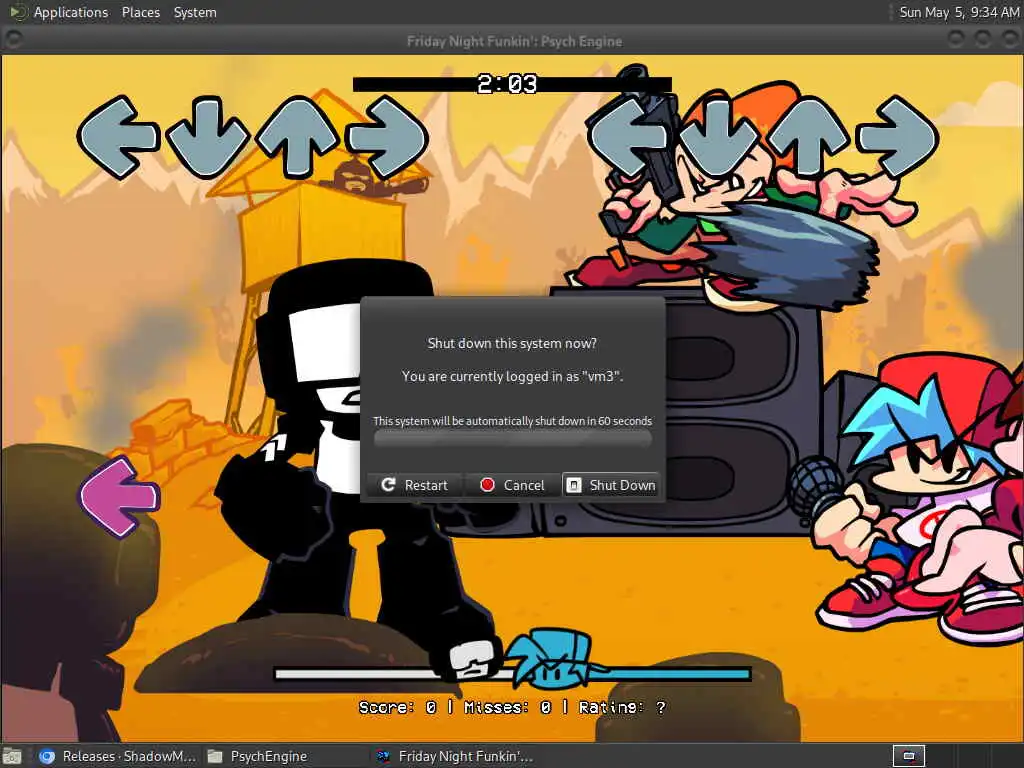Click the show desktop icon in taskbar
Viewport: 1024px width, 768px height.
coord(12,756)
